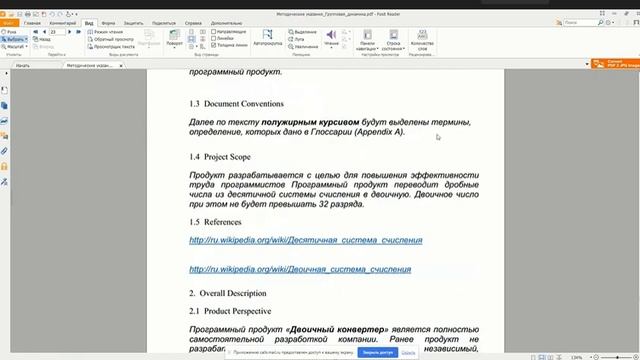Open the Signatures pen panel icon
The height and width of the screenshot is (360, 640).
[4, 182]
